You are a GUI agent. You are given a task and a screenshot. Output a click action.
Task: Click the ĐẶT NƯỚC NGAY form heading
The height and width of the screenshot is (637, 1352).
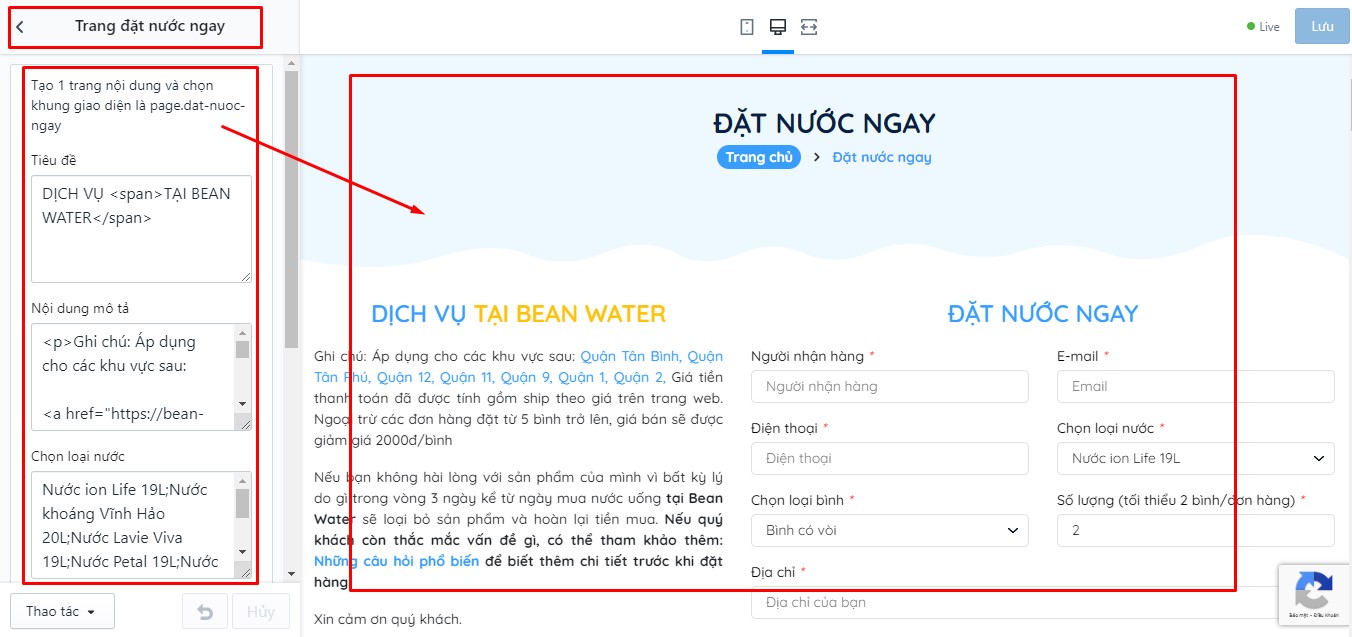(x=1043, y=314)
